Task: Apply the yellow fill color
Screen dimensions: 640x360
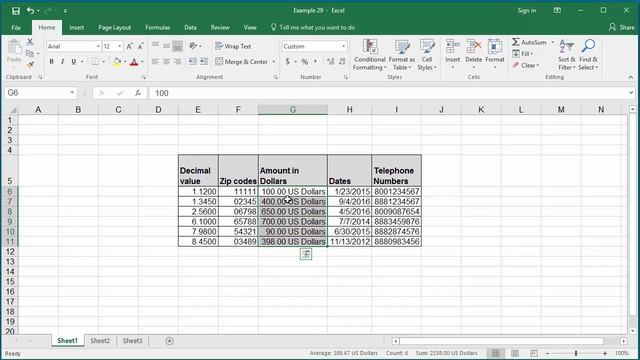Action: coord(117,62)
